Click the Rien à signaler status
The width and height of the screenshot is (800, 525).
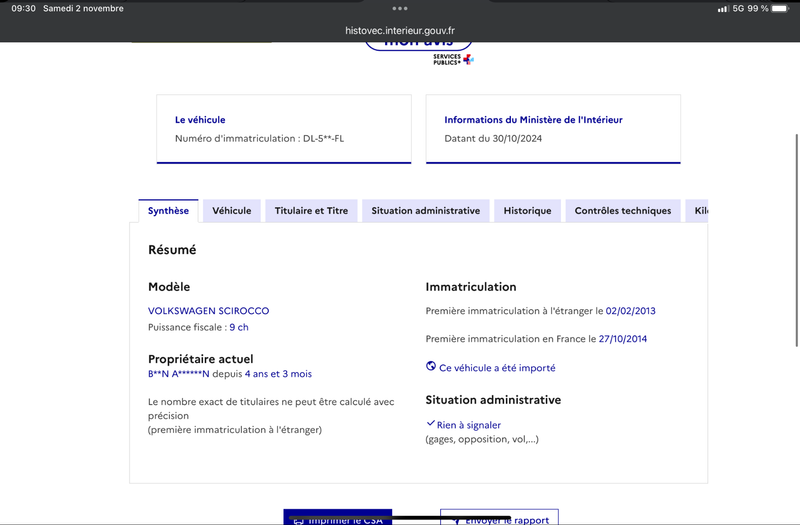tap(468, 425)
